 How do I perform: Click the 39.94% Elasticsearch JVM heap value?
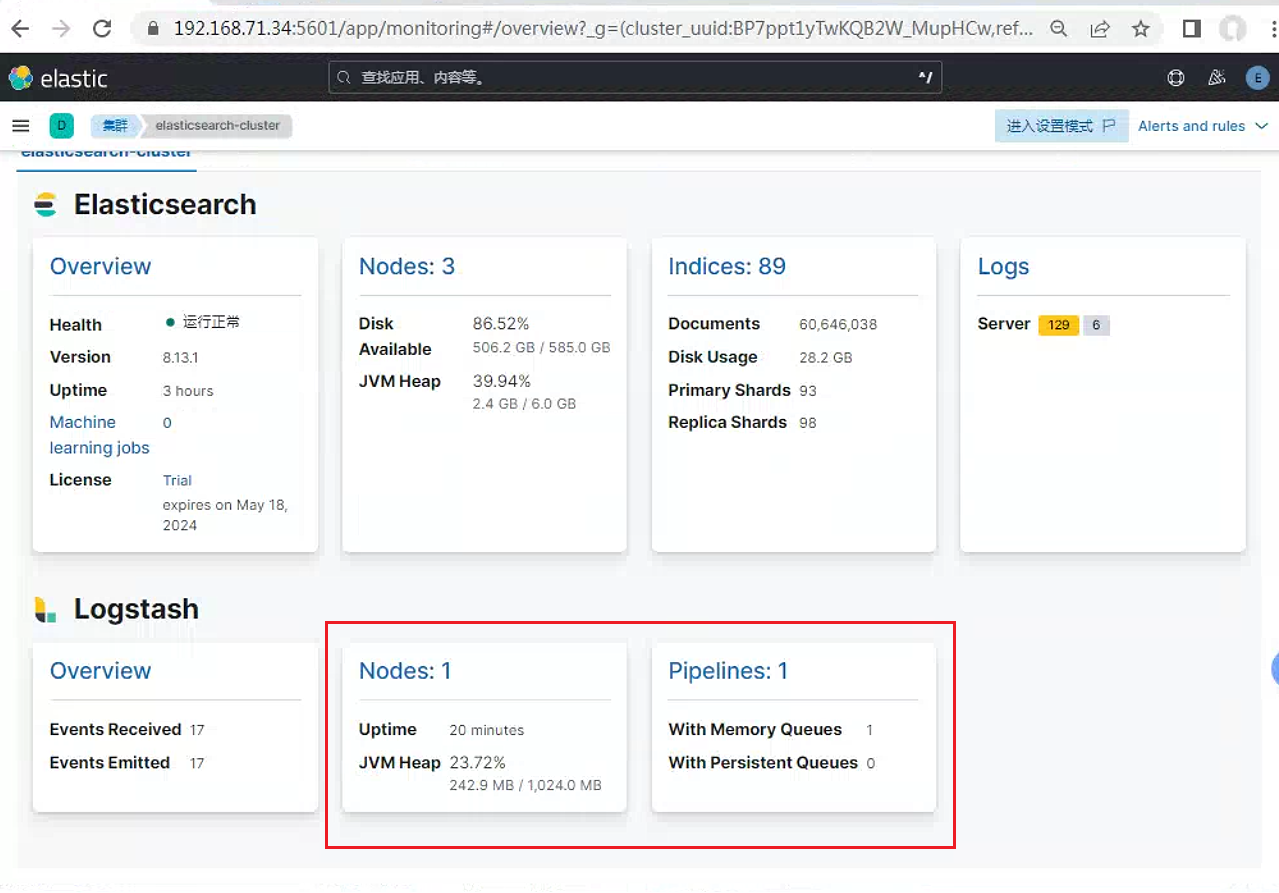point(502,381)
